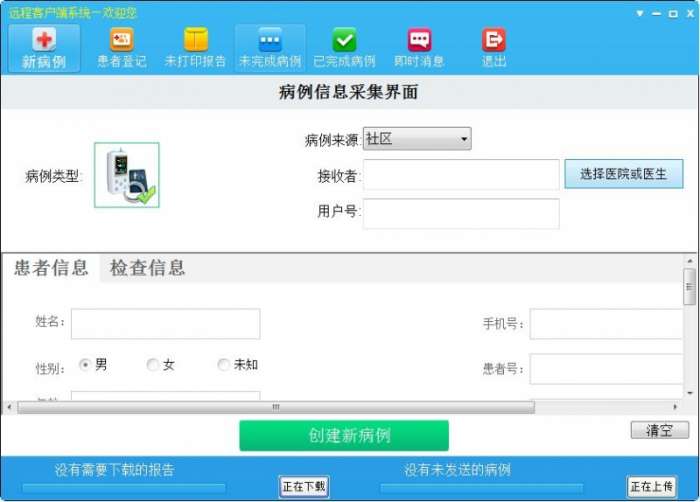Screen dimensions: 700x502
Task: Click the scroll up arrow of patient panel
Action: pyautogui.click(x=690, y=261)
